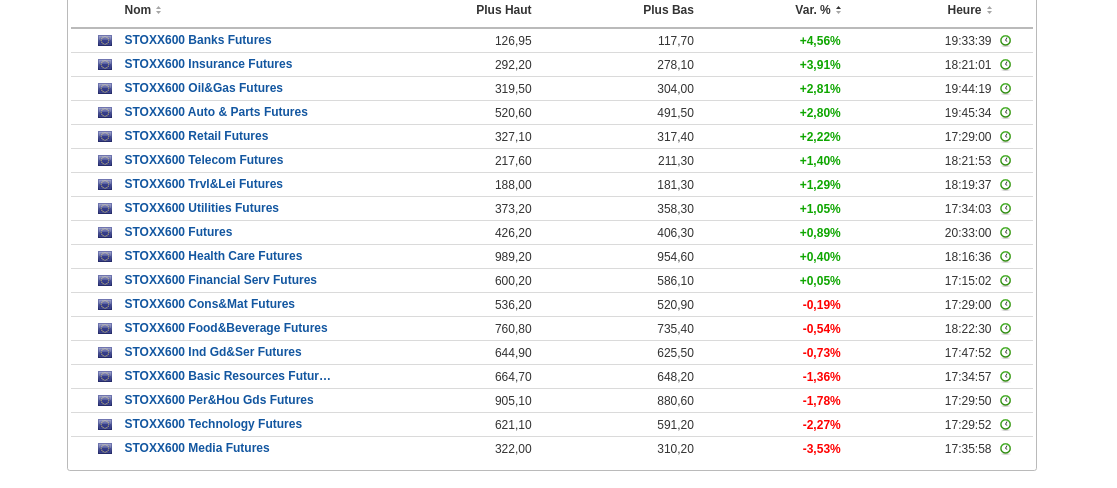Click the Plus Haut column header
This screenshot has width=1117, height=488.
pos(503,10)
